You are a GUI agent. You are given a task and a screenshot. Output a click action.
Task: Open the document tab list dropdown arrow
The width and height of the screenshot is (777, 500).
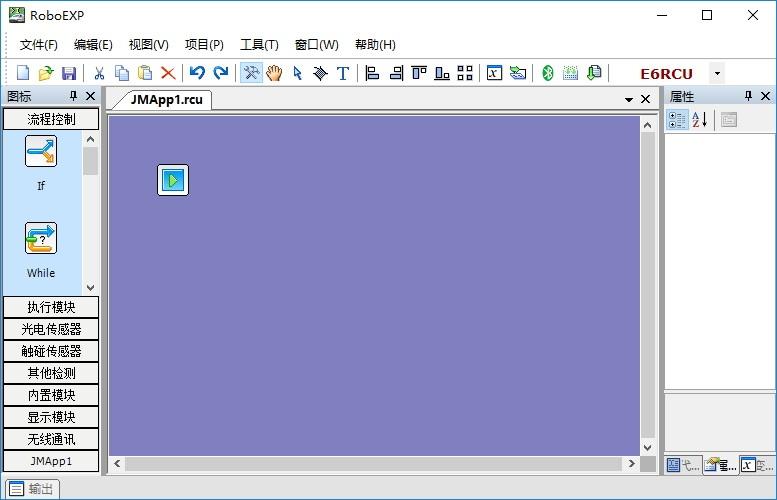[x=629, y=100]
